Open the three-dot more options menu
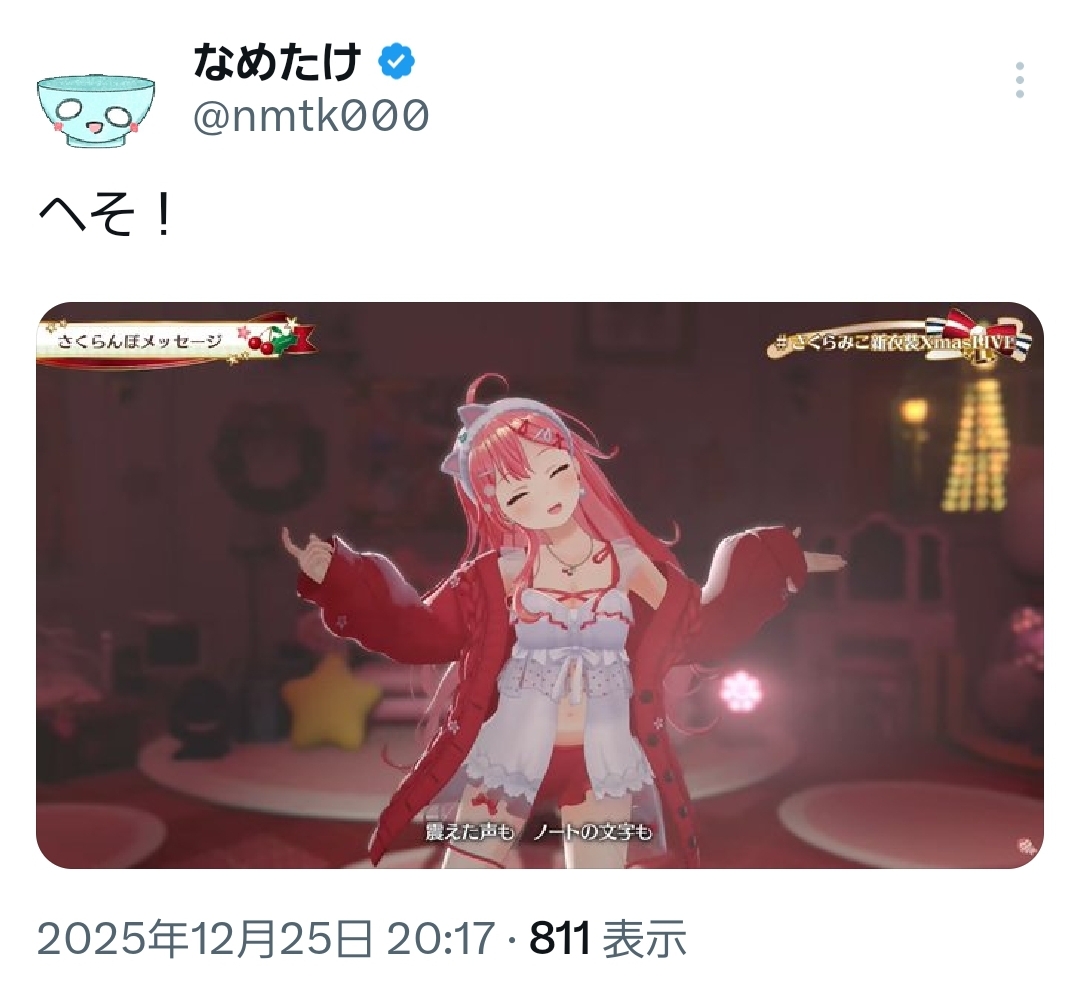Screen dimensions: 1080x983 [1020, 80]
